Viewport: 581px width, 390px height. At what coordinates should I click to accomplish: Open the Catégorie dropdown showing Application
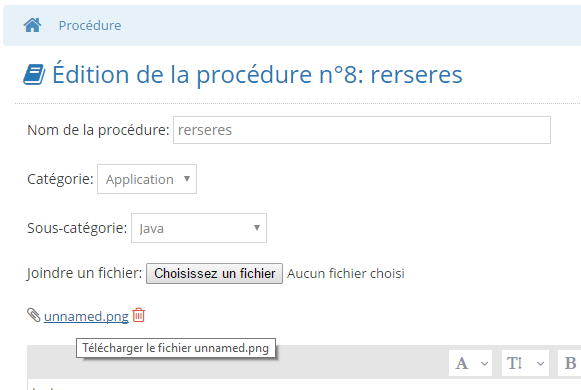point(147,179)
